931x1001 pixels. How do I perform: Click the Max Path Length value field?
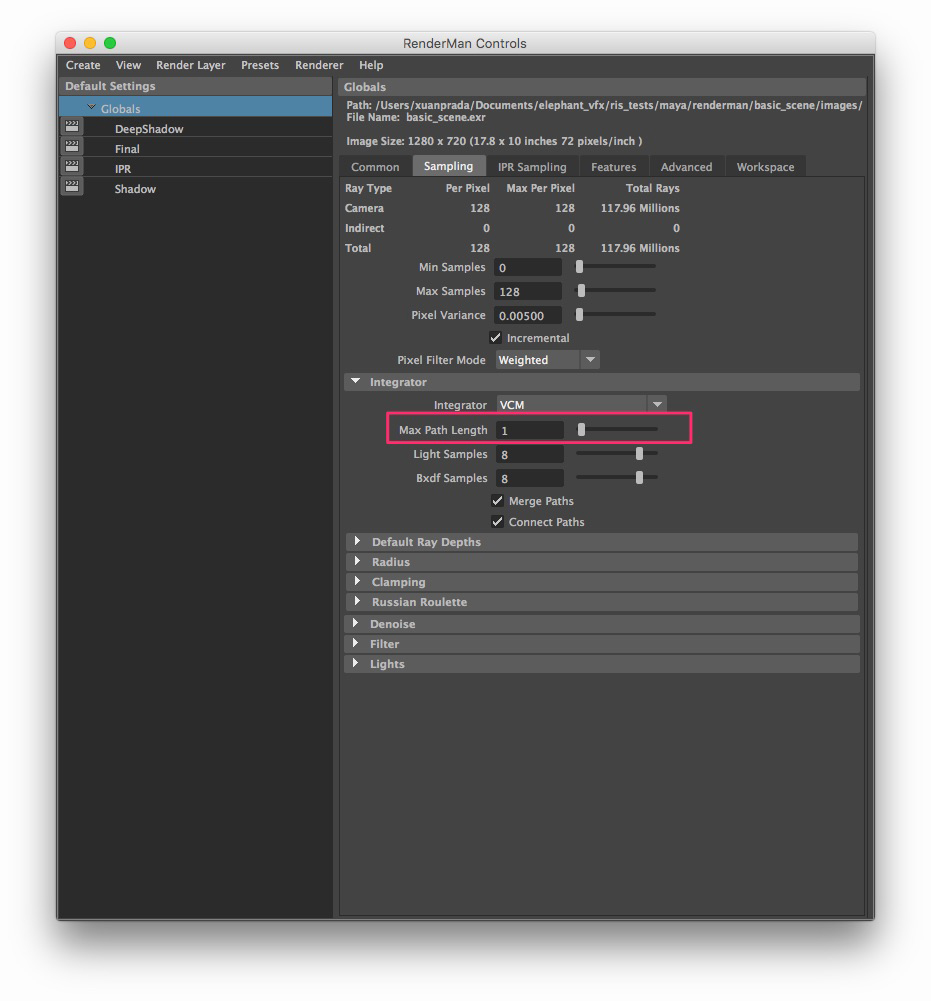(x=530, y=430)
